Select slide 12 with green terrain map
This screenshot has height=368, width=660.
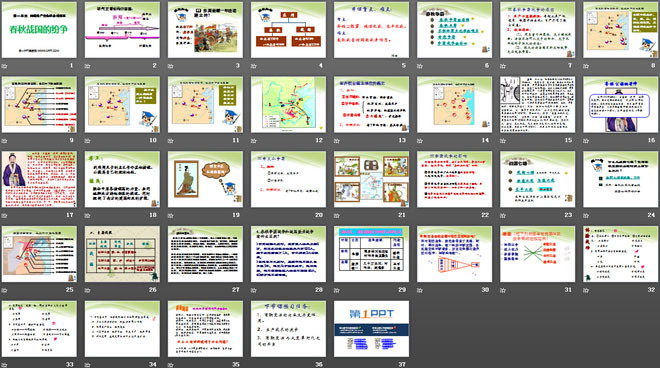coord(288,104)
